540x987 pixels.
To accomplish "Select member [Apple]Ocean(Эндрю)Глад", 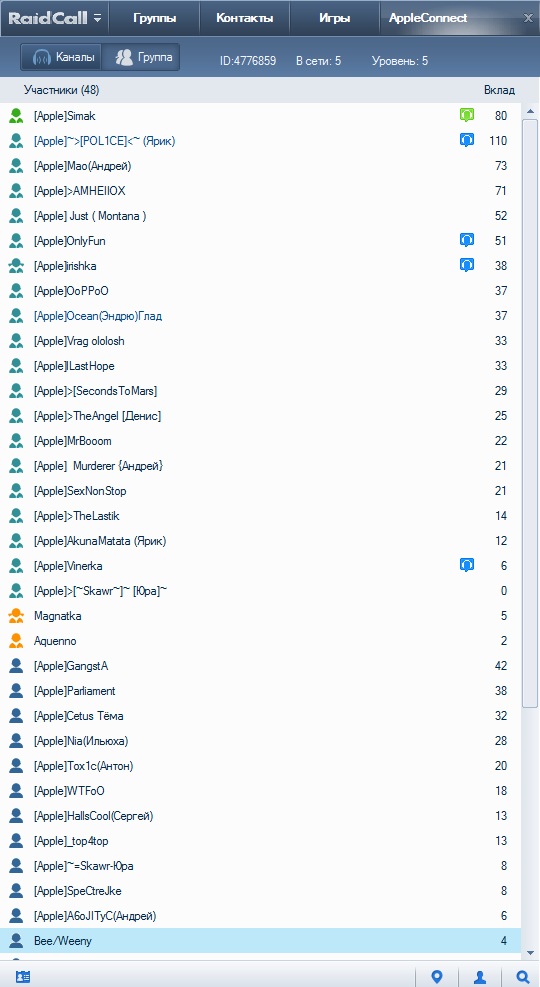I will click(x=261, y=315).
